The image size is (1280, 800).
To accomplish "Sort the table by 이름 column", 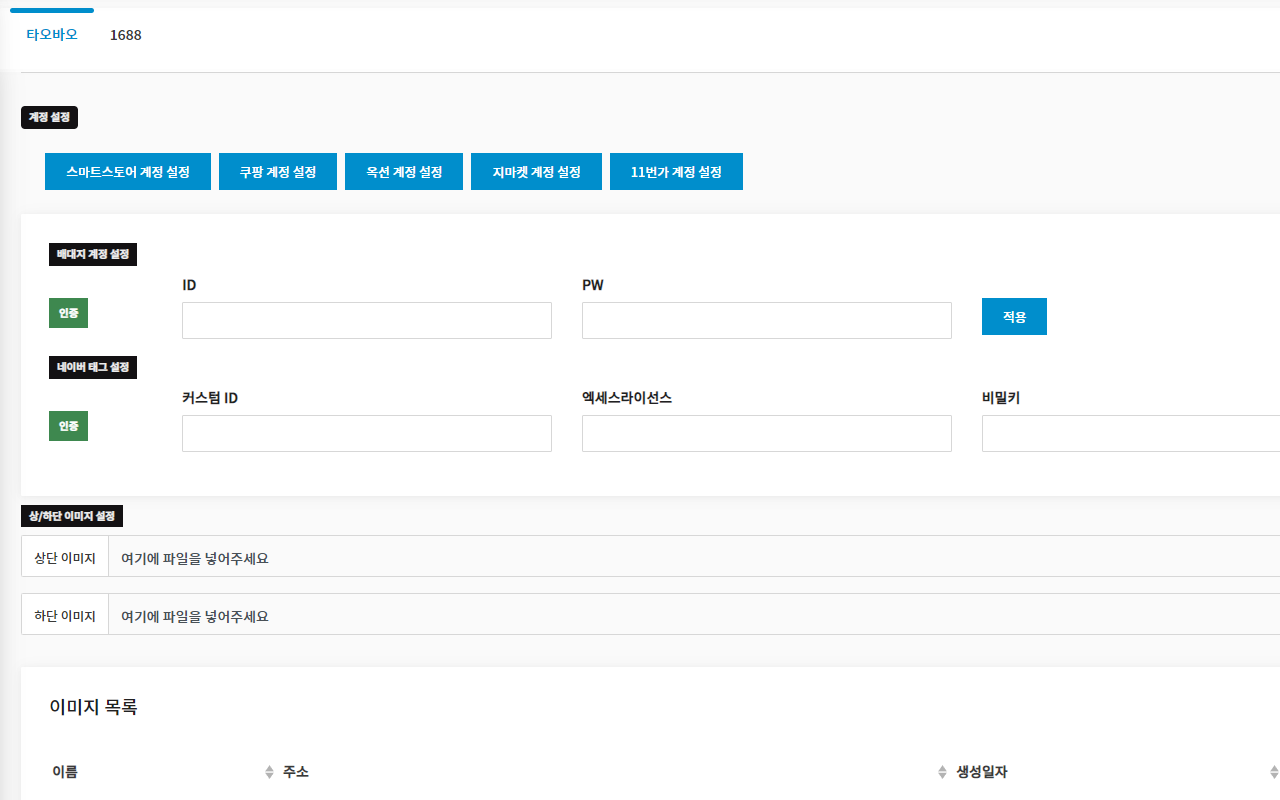I will click(x=65, y=771).
